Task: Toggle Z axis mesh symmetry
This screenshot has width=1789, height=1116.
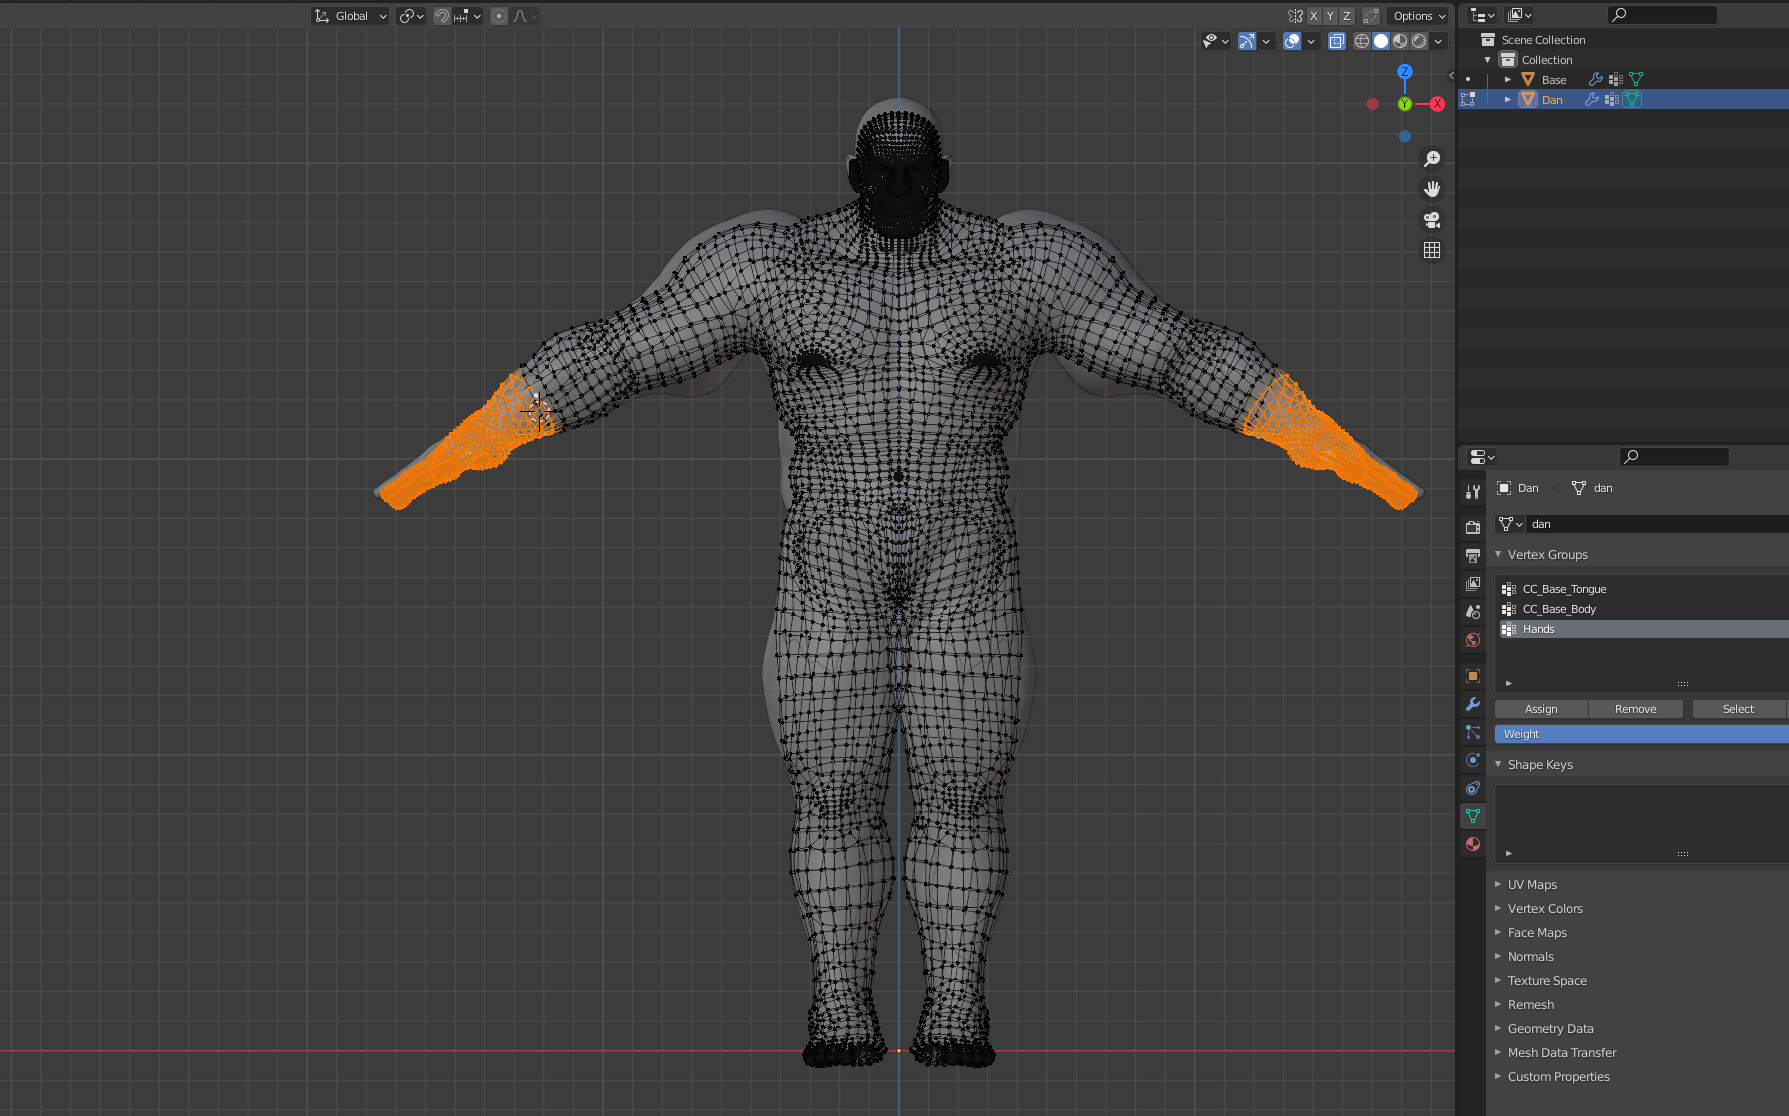Action: click(1347, 16)
